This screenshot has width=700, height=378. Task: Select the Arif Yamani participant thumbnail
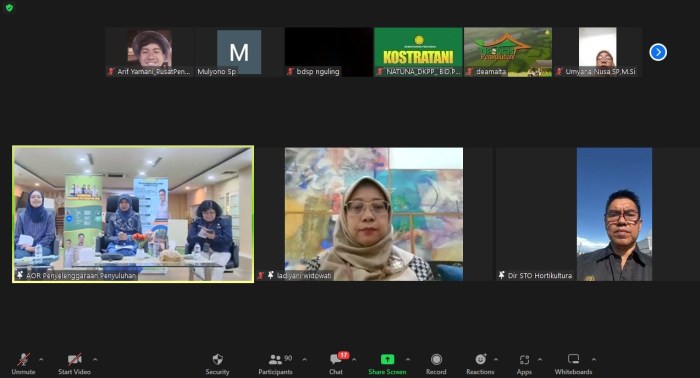click(150, 52)
